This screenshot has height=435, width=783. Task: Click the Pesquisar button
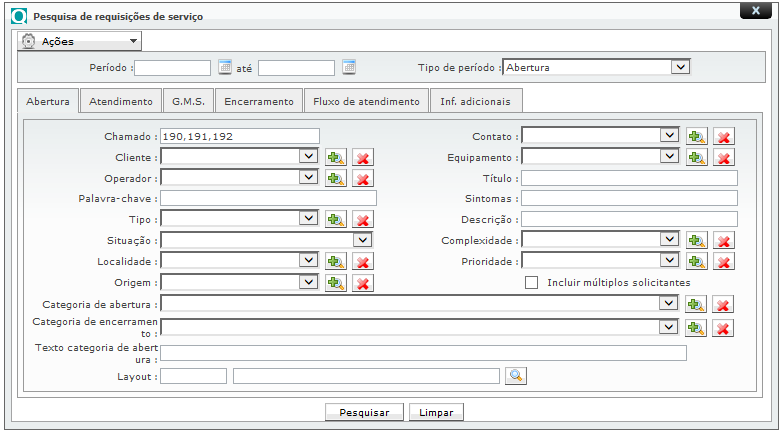click(364, 412)
